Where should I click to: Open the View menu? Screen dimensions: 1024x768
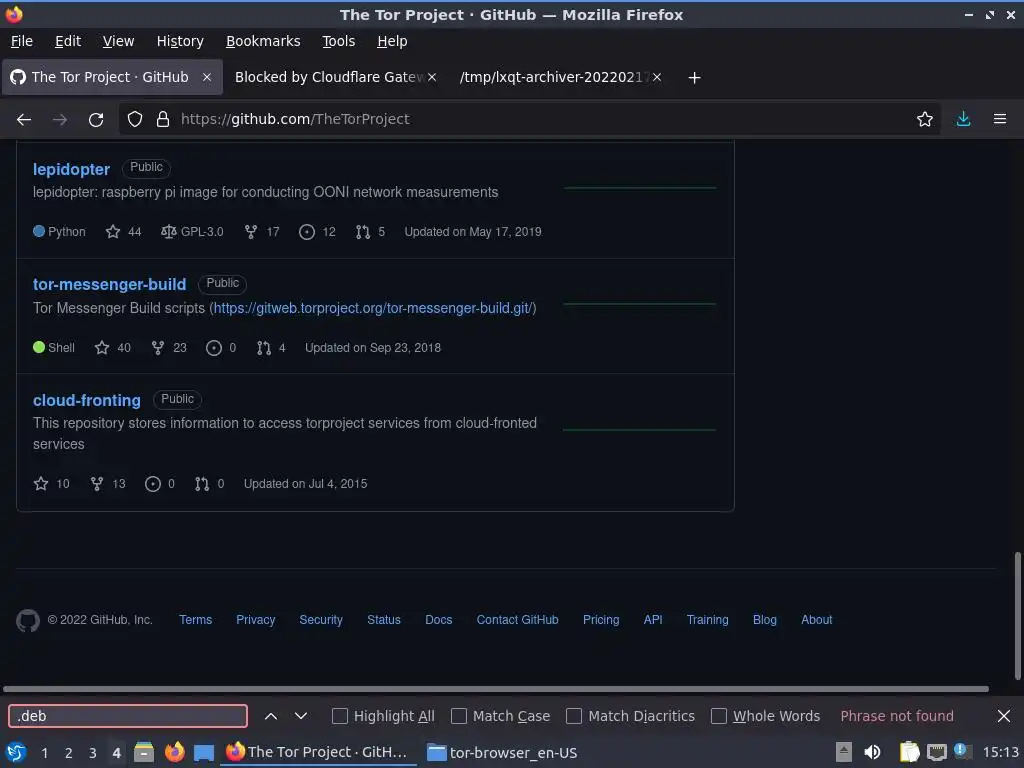point(118,41)
